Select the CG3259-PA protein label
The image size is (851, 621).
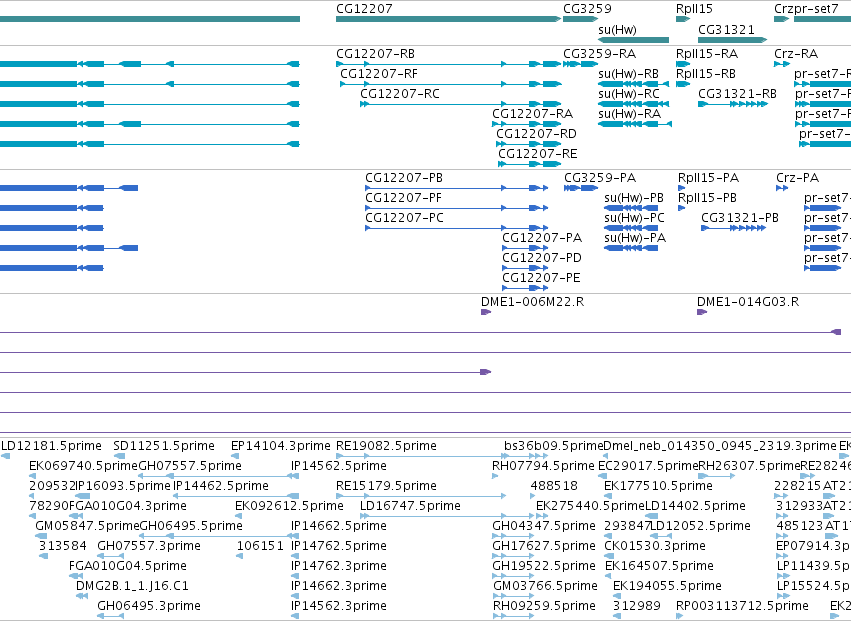(600, 178)
